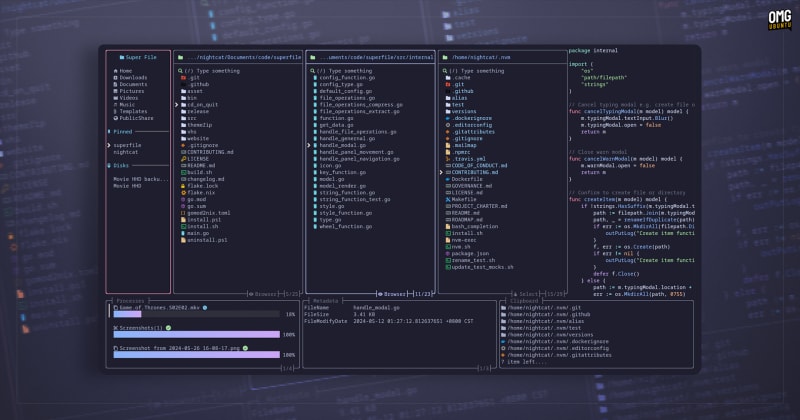
Task: Select the handle_panel_movement.go file
Action: click(359, 151)
